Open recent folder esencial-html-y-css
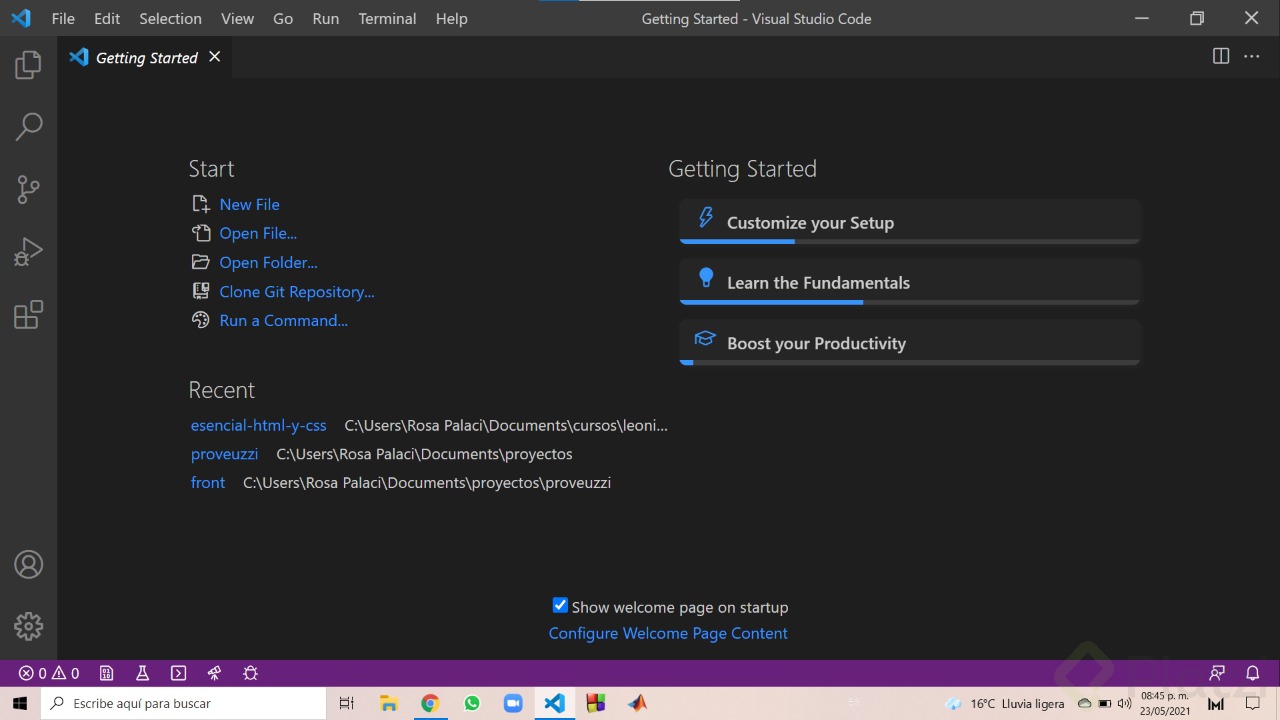Screen dimensions: 1280x720 click(259, 425)
